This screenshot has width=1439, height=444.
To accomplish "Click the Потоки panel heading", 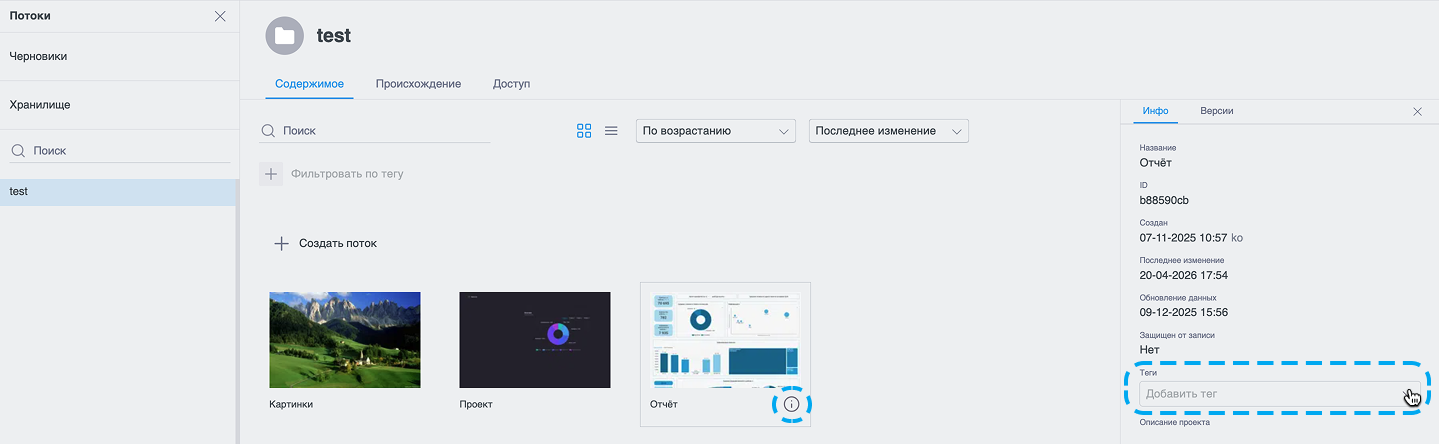I will 30,16.
